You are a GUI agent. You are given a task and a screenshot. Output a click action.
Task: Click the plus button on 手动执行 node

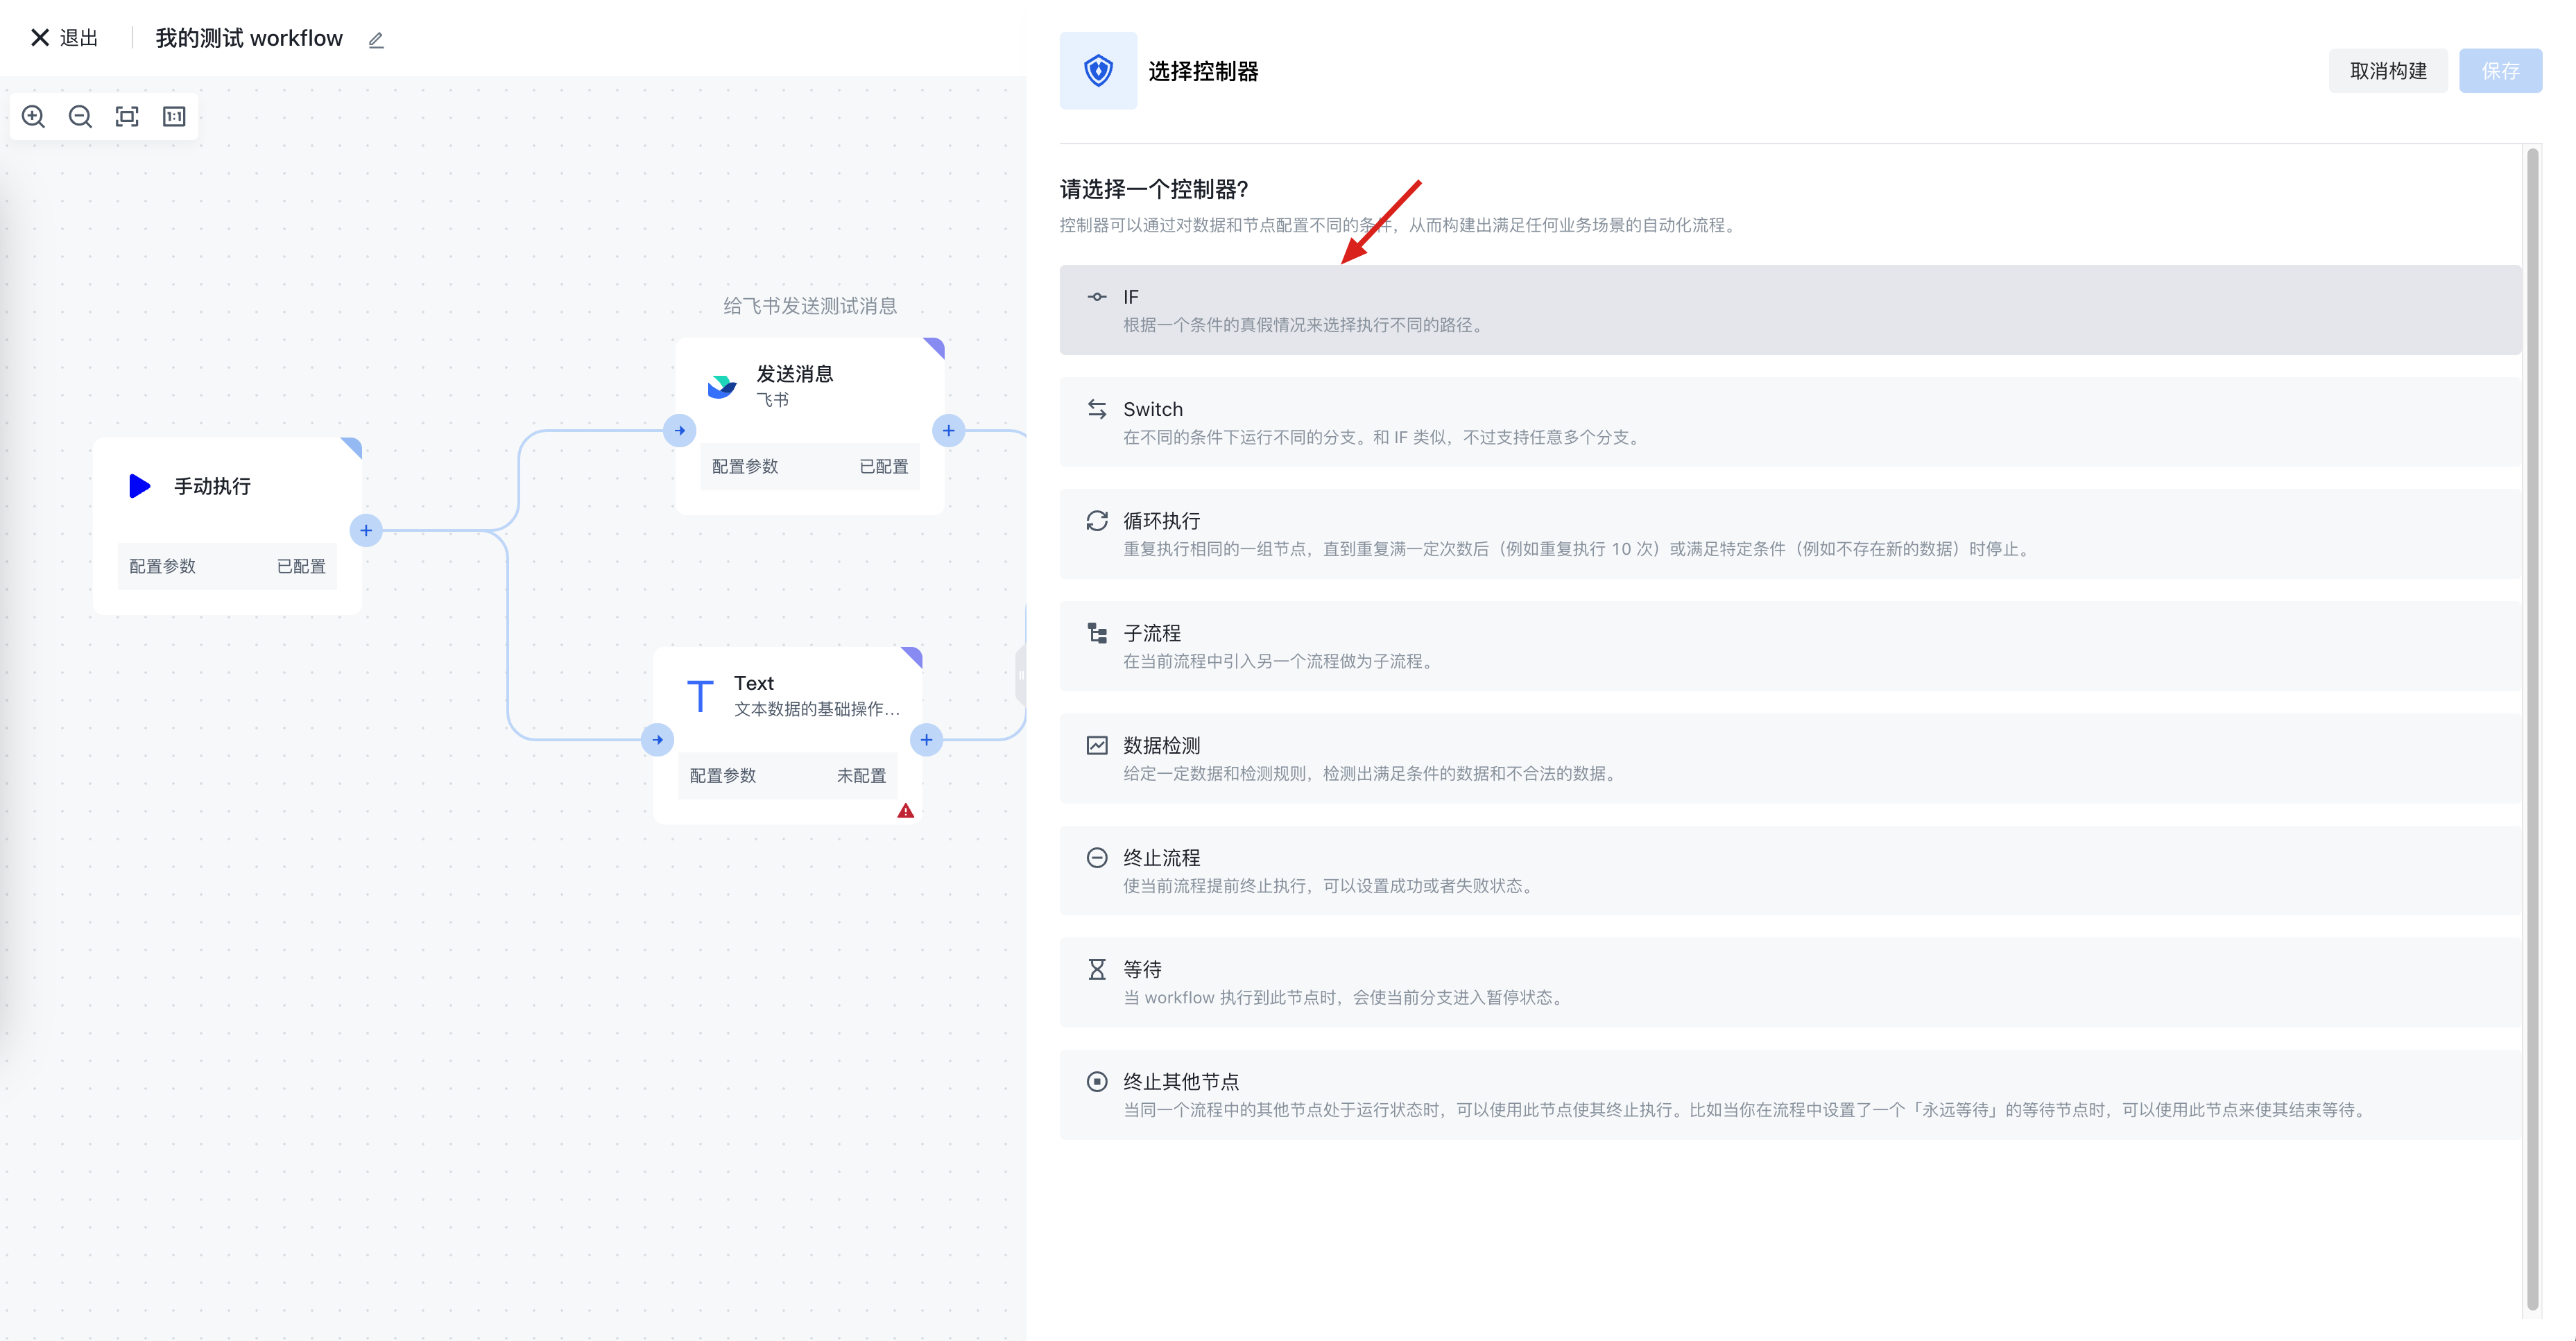click(x=366, y=530)
